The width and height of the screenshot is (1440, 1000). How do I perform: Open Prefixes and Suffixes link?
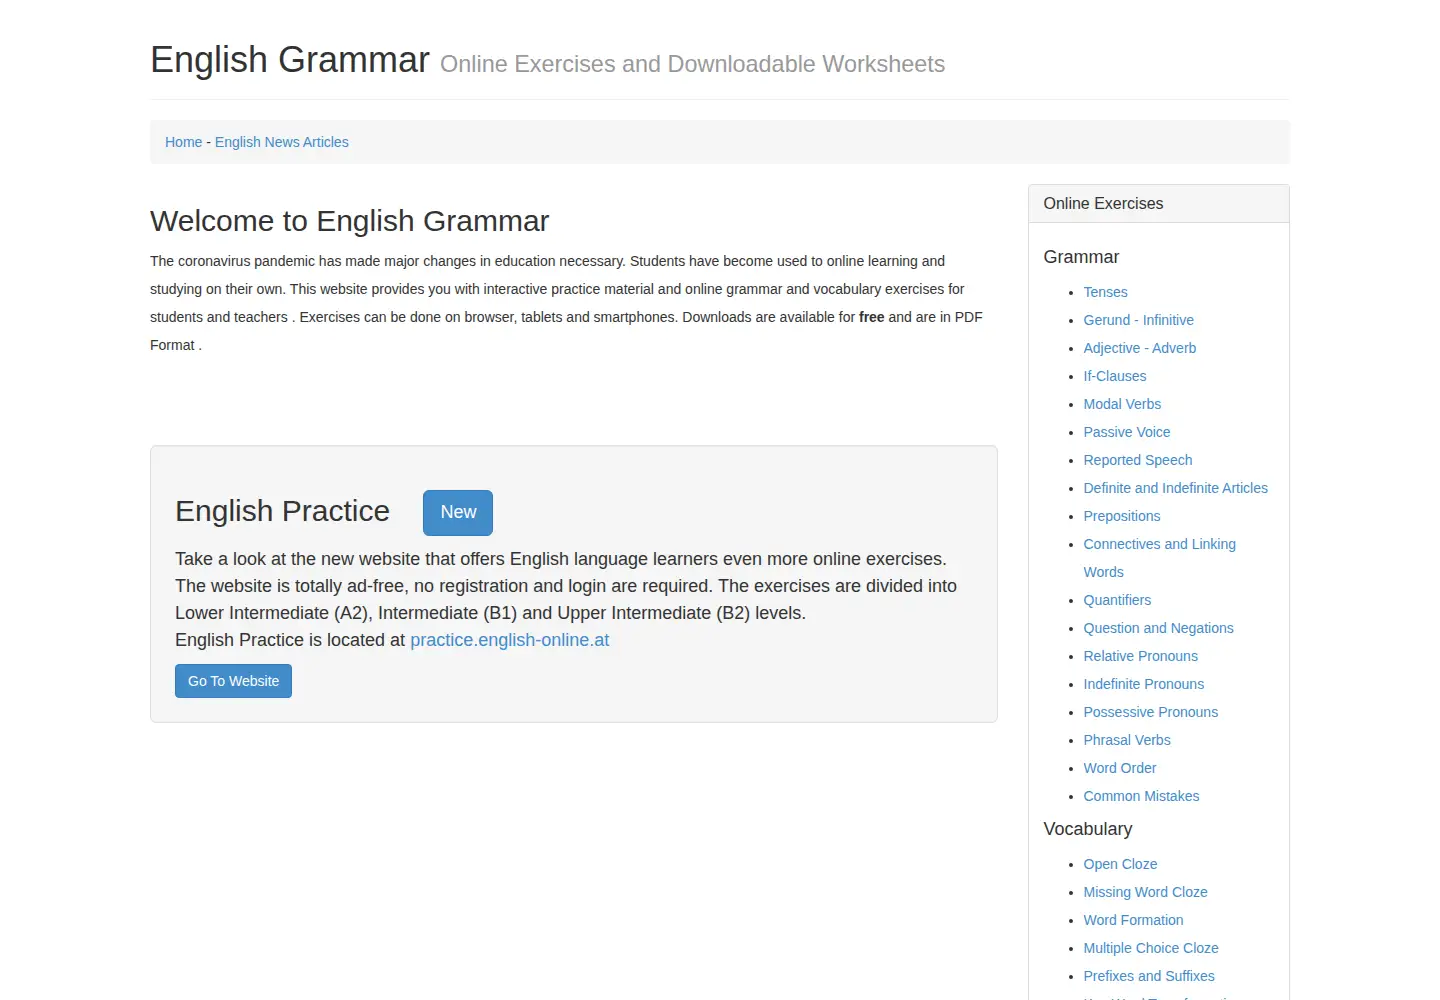[x=1148, y=976]
